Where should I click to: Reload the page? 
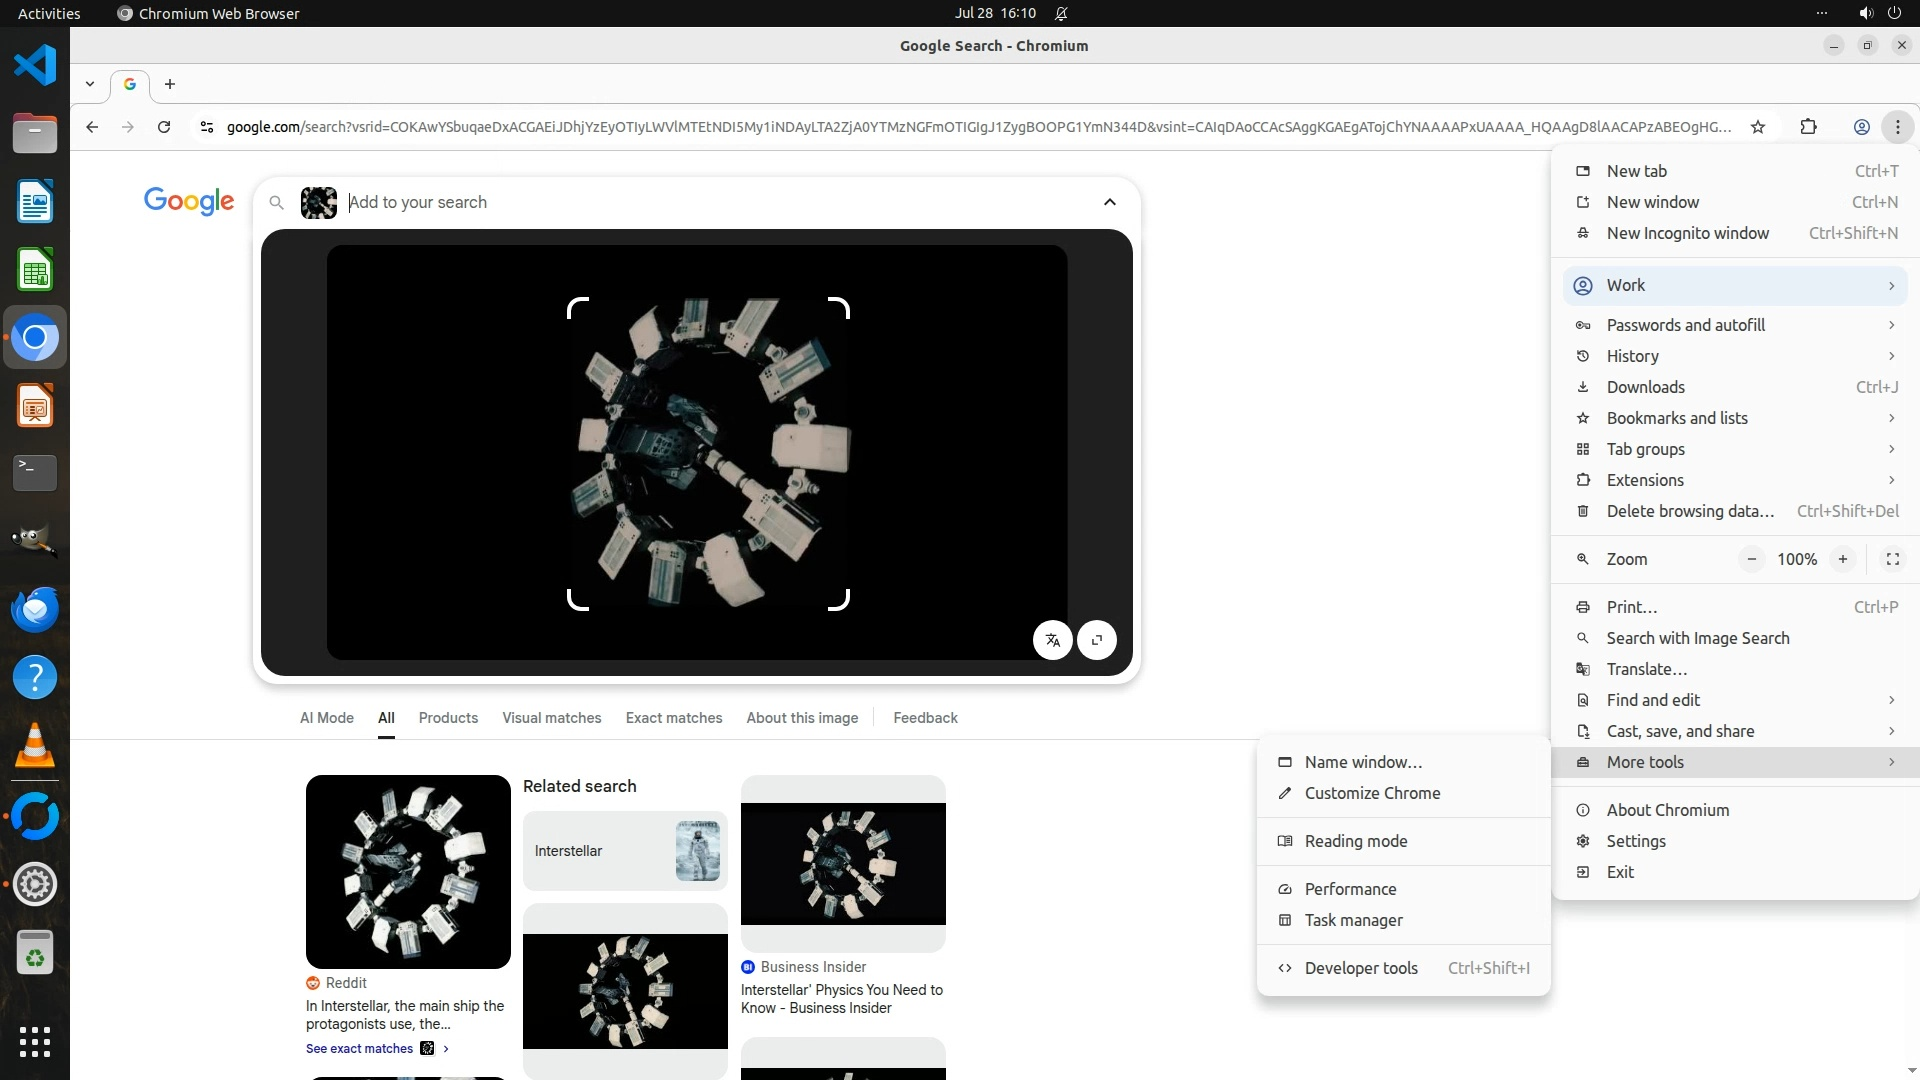pyautogui.click(x=164, y=127)
